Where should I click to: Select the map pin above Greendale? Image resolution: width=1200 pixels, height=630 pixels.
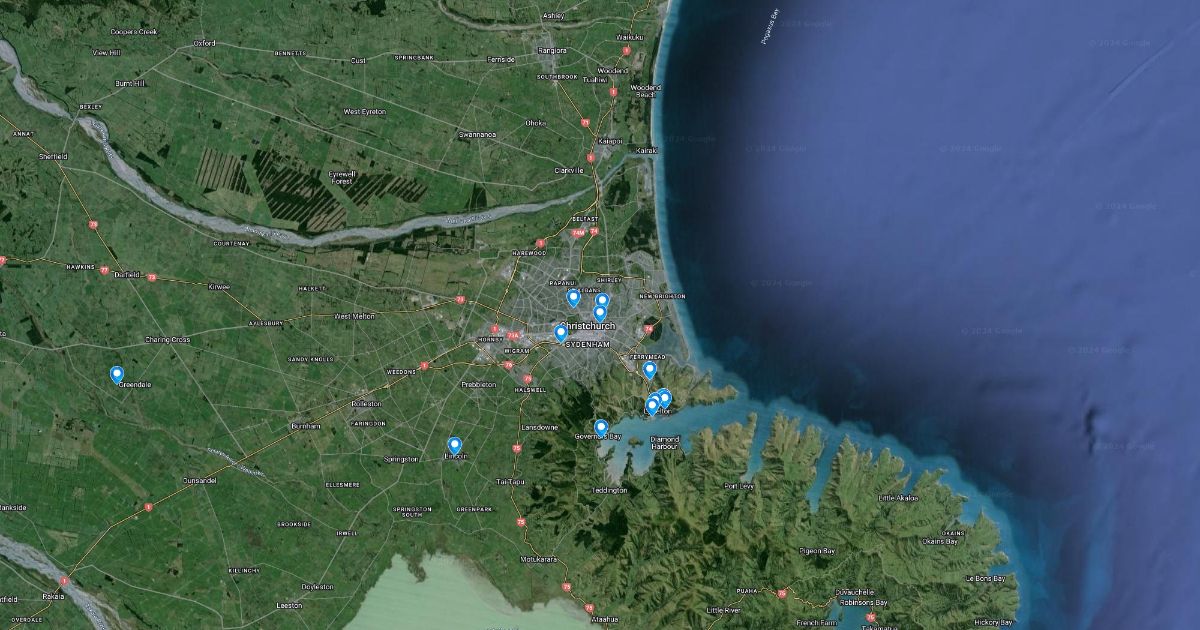(117, 375)
